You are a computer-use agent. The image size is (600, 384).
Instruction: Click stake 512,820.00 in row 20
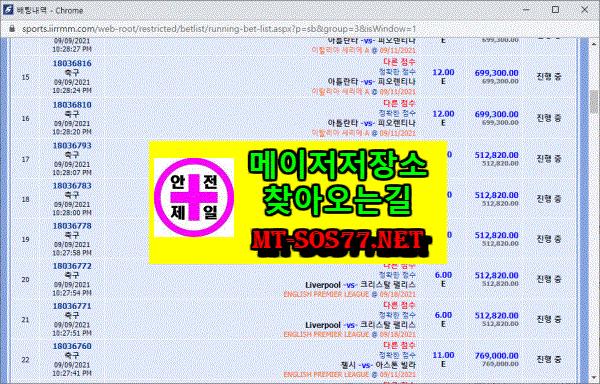tap(496, 276)
